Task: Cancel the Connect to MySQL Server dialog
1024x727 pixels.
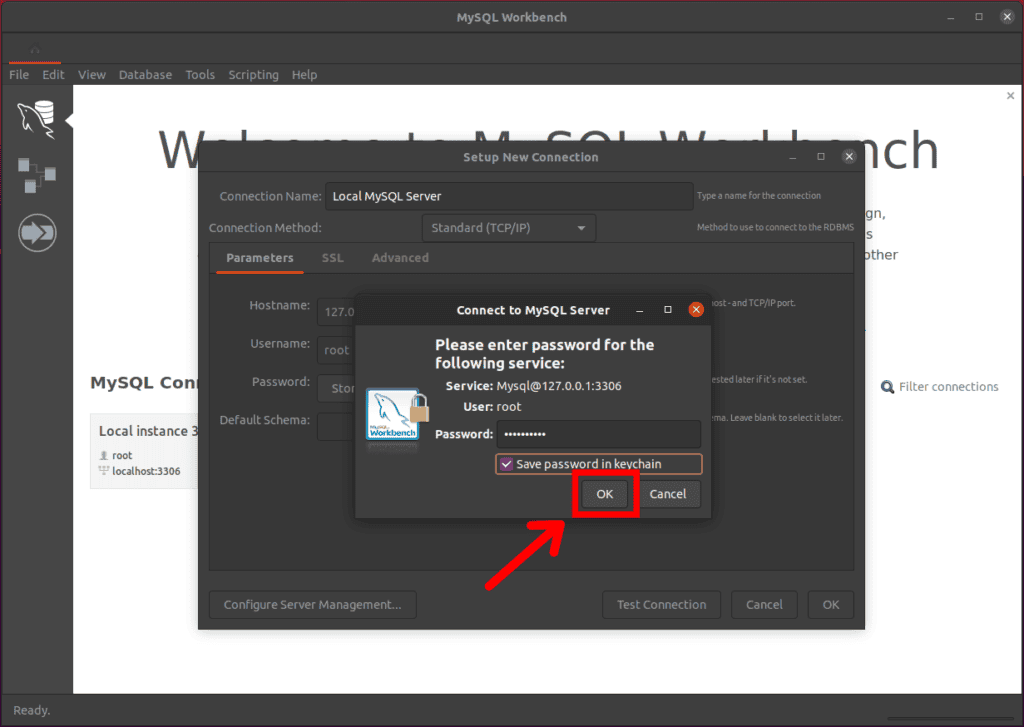Action: point(667,494)
